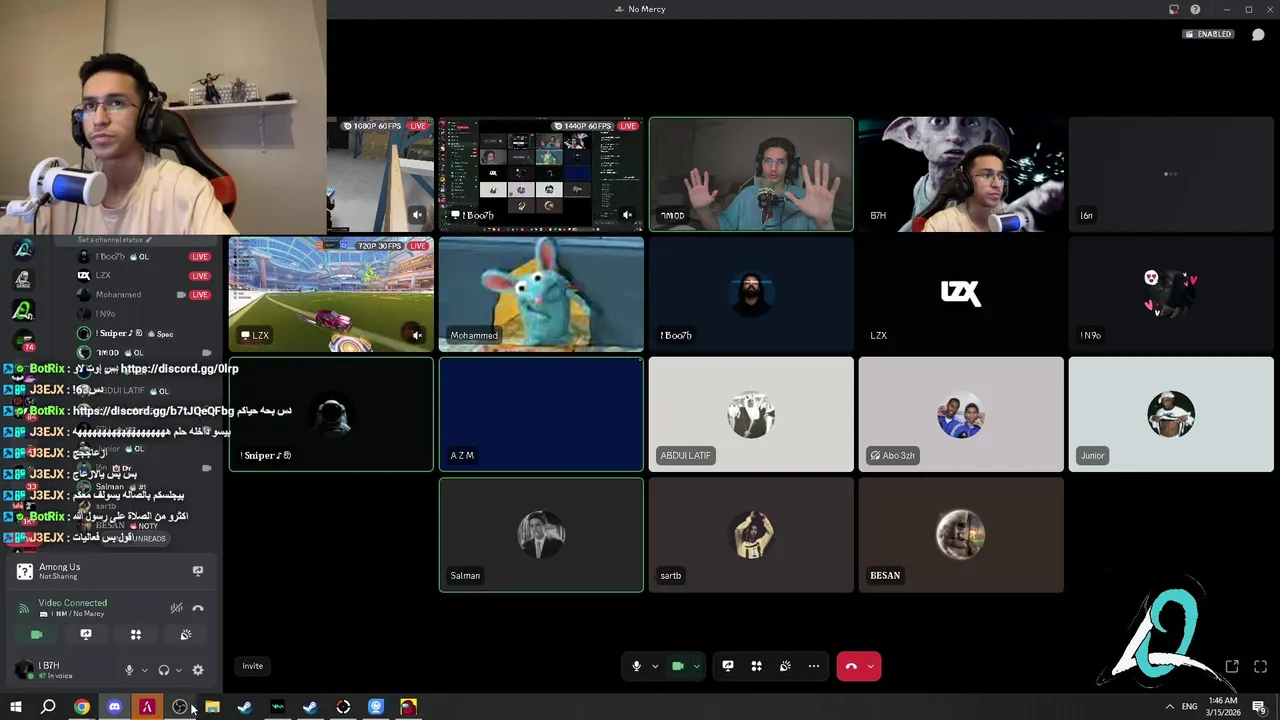Toggle camera in the Video Connected panel

pyautogui.click(x=37, y=634)
